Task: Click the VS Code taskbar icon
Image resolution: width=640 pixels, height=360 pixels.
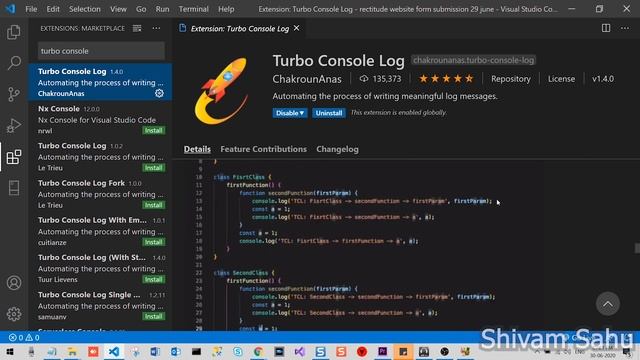Action: pos(114,351)
